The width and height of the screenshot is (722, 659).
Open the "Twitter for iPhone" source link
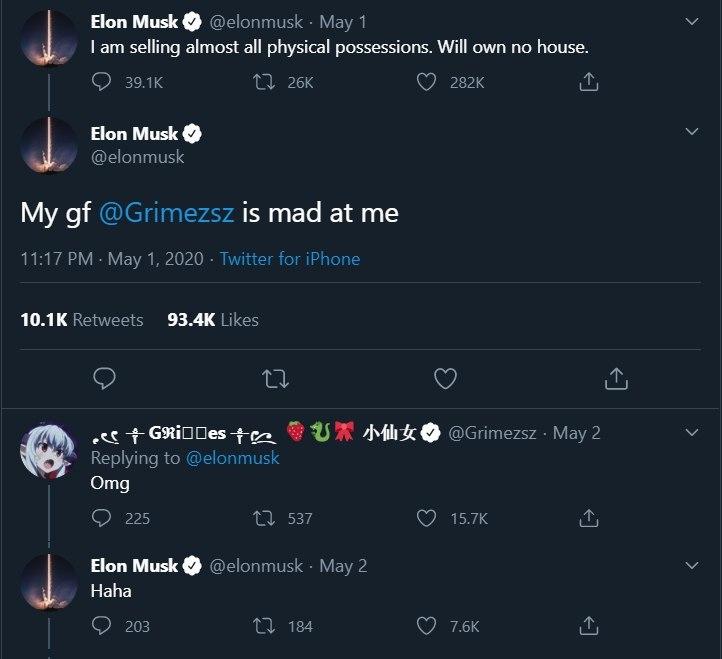290,259
